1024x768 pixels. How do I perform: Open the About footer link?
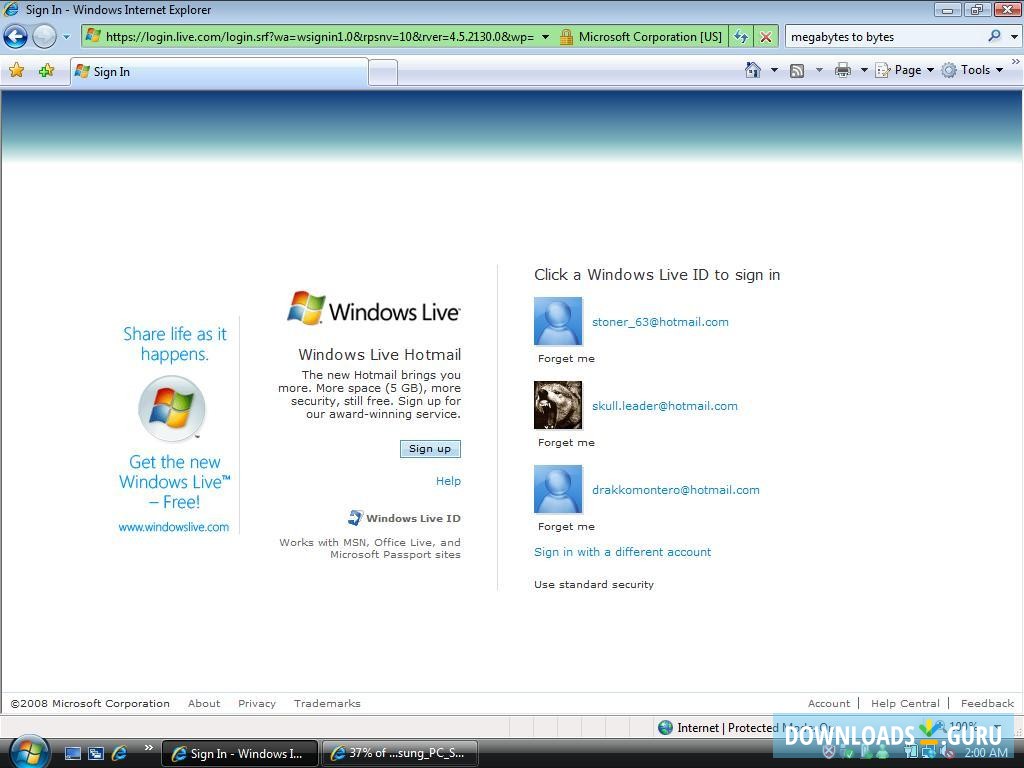click(x=204, y=703)
